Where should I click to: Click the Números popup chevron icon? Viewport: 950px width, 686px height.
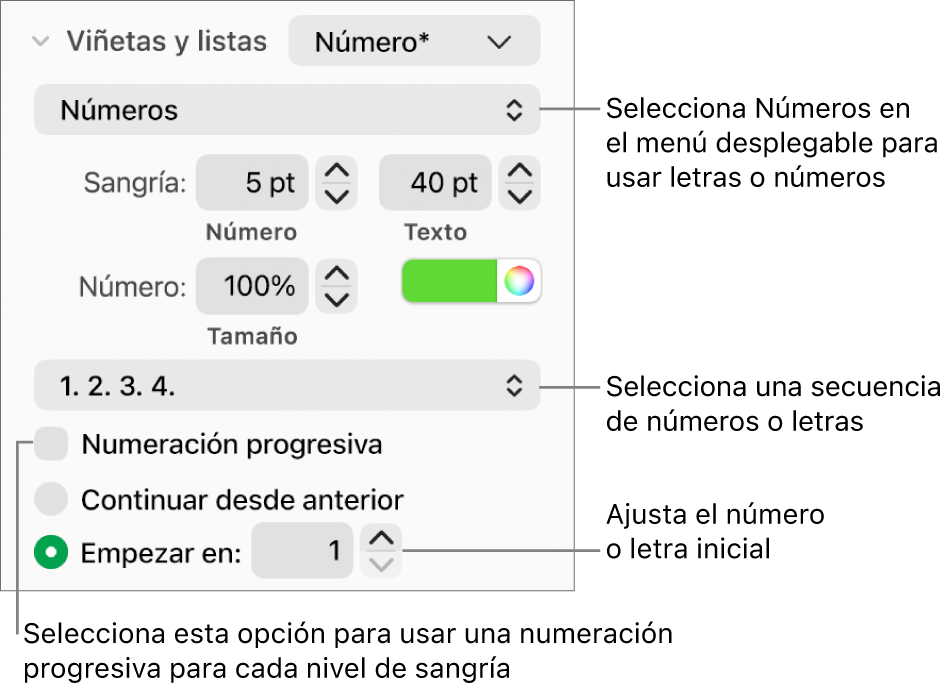(514, 110)
